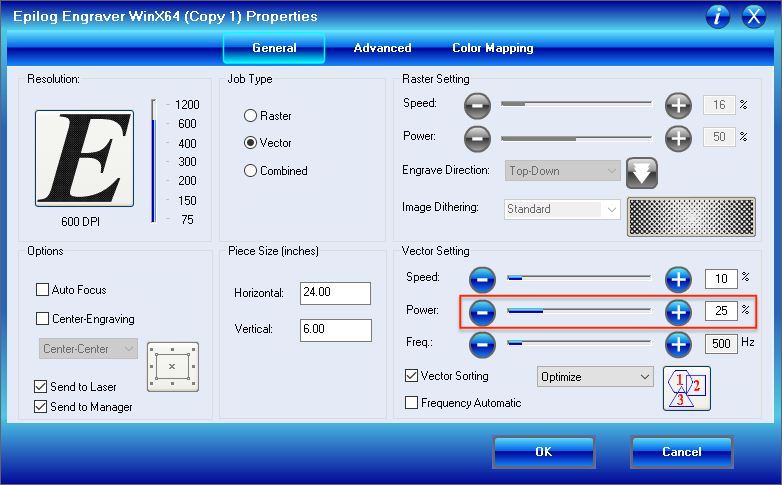Click the Vector Freq Hz field

click(721, 343)
